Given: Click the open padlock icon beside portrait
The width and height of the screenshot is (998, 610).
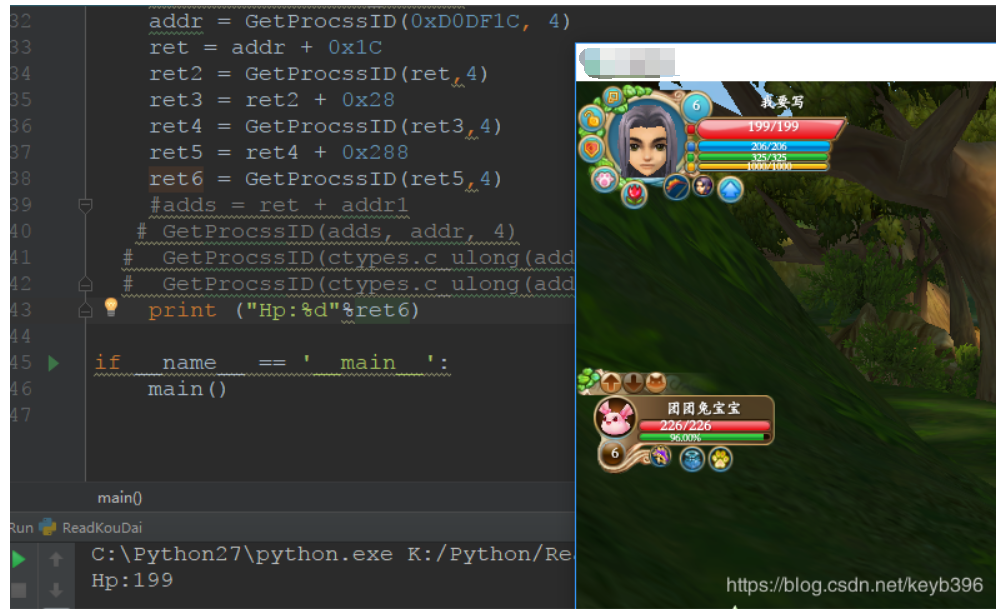Looking at the screenshot, I should pos(591,118).
